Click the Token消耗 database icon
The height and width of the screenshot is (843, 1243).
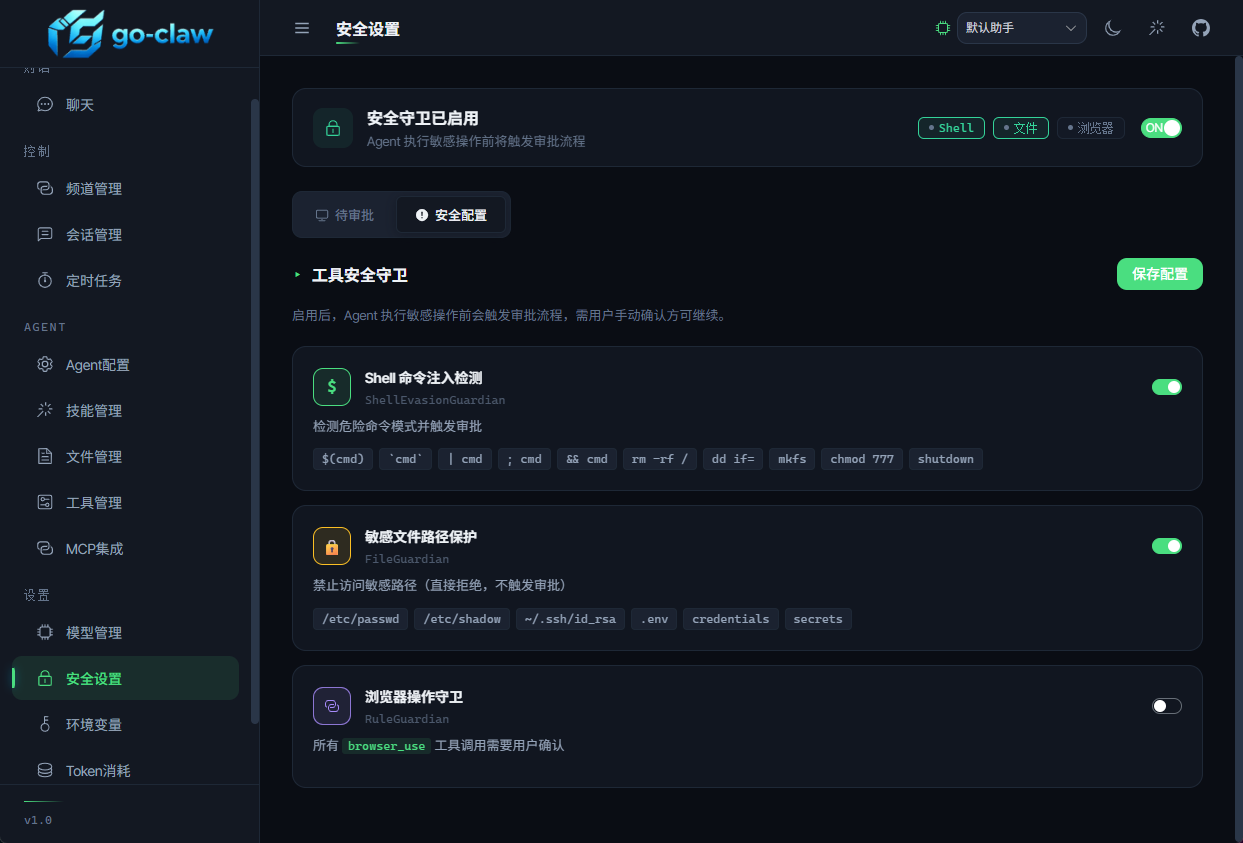pyautogui.click(x=45, y=770)
